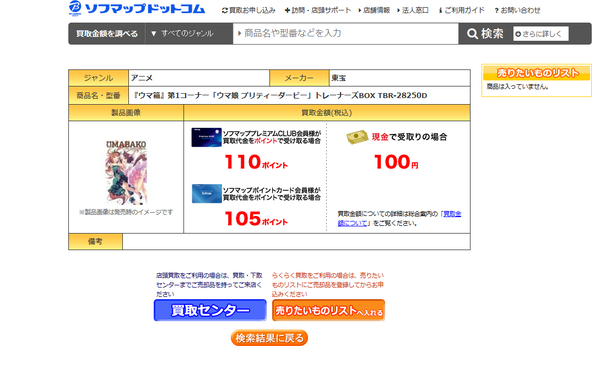Click the メーカー row label

click(x=299, y=78)
